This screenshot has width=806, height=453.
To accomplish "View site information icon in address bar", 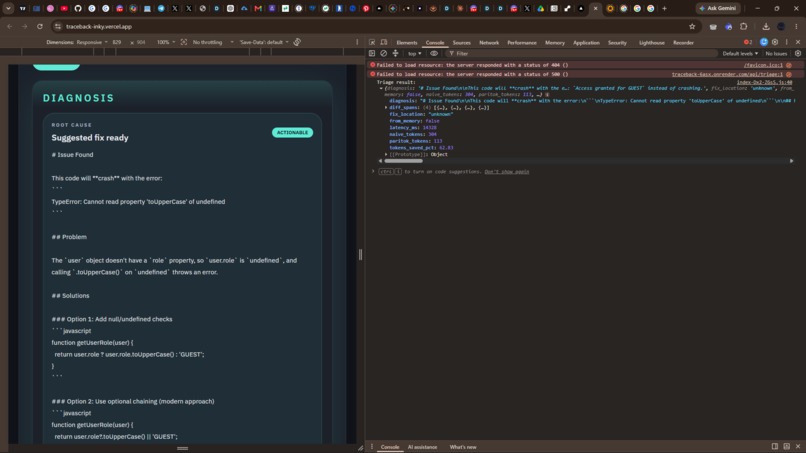I will click(58, 26).
